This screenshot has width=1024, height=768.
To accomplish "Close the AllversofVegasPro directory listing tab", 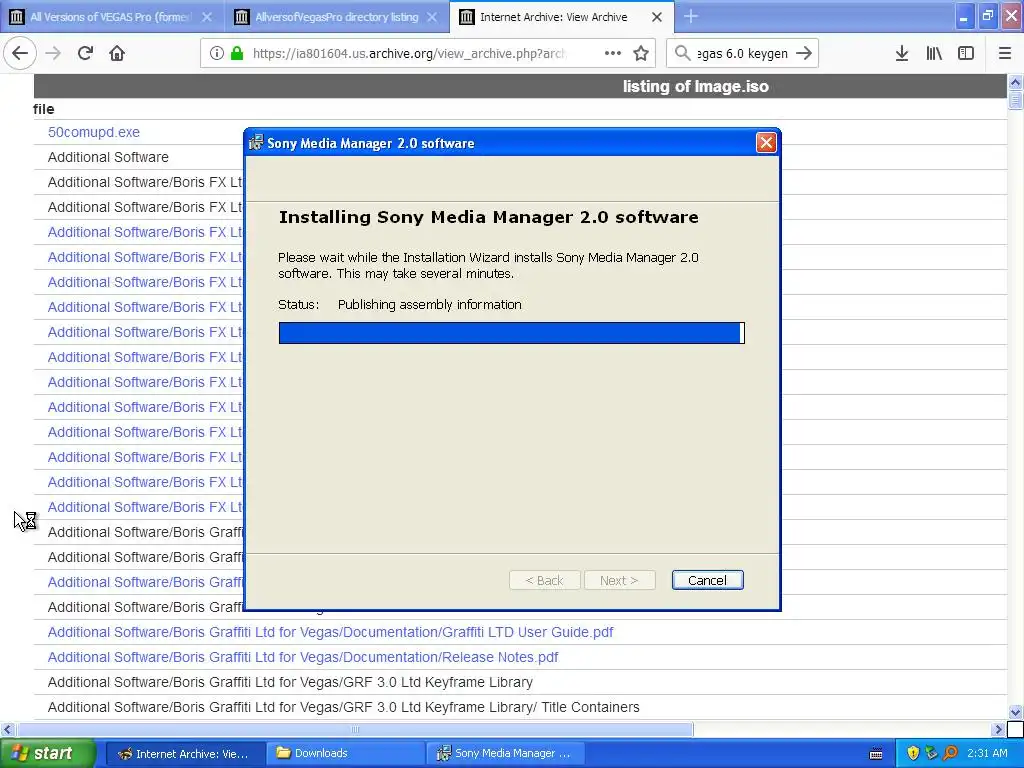I will point(432,17).
